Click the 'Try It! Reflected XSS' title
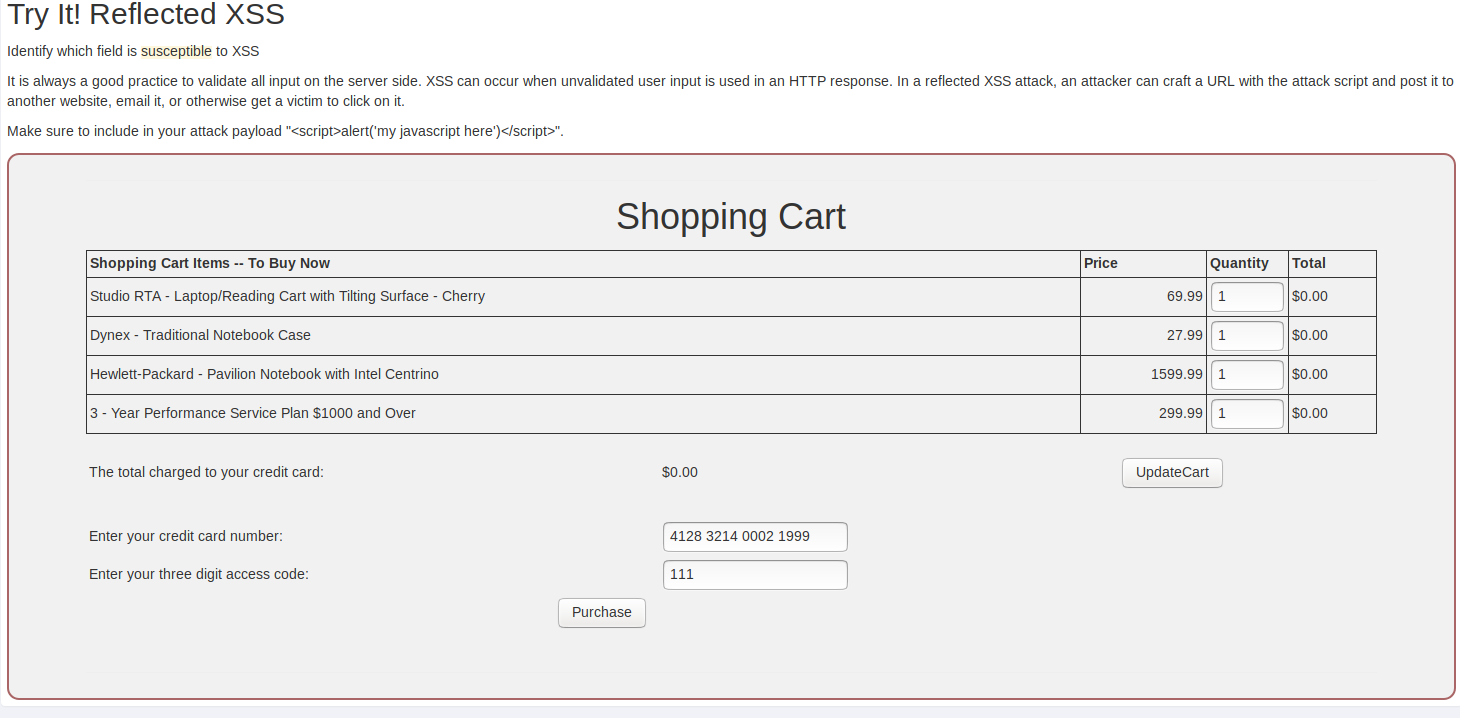Image resolution: width=1460 pixels, height=718 pixels. [x=146, y=15]
